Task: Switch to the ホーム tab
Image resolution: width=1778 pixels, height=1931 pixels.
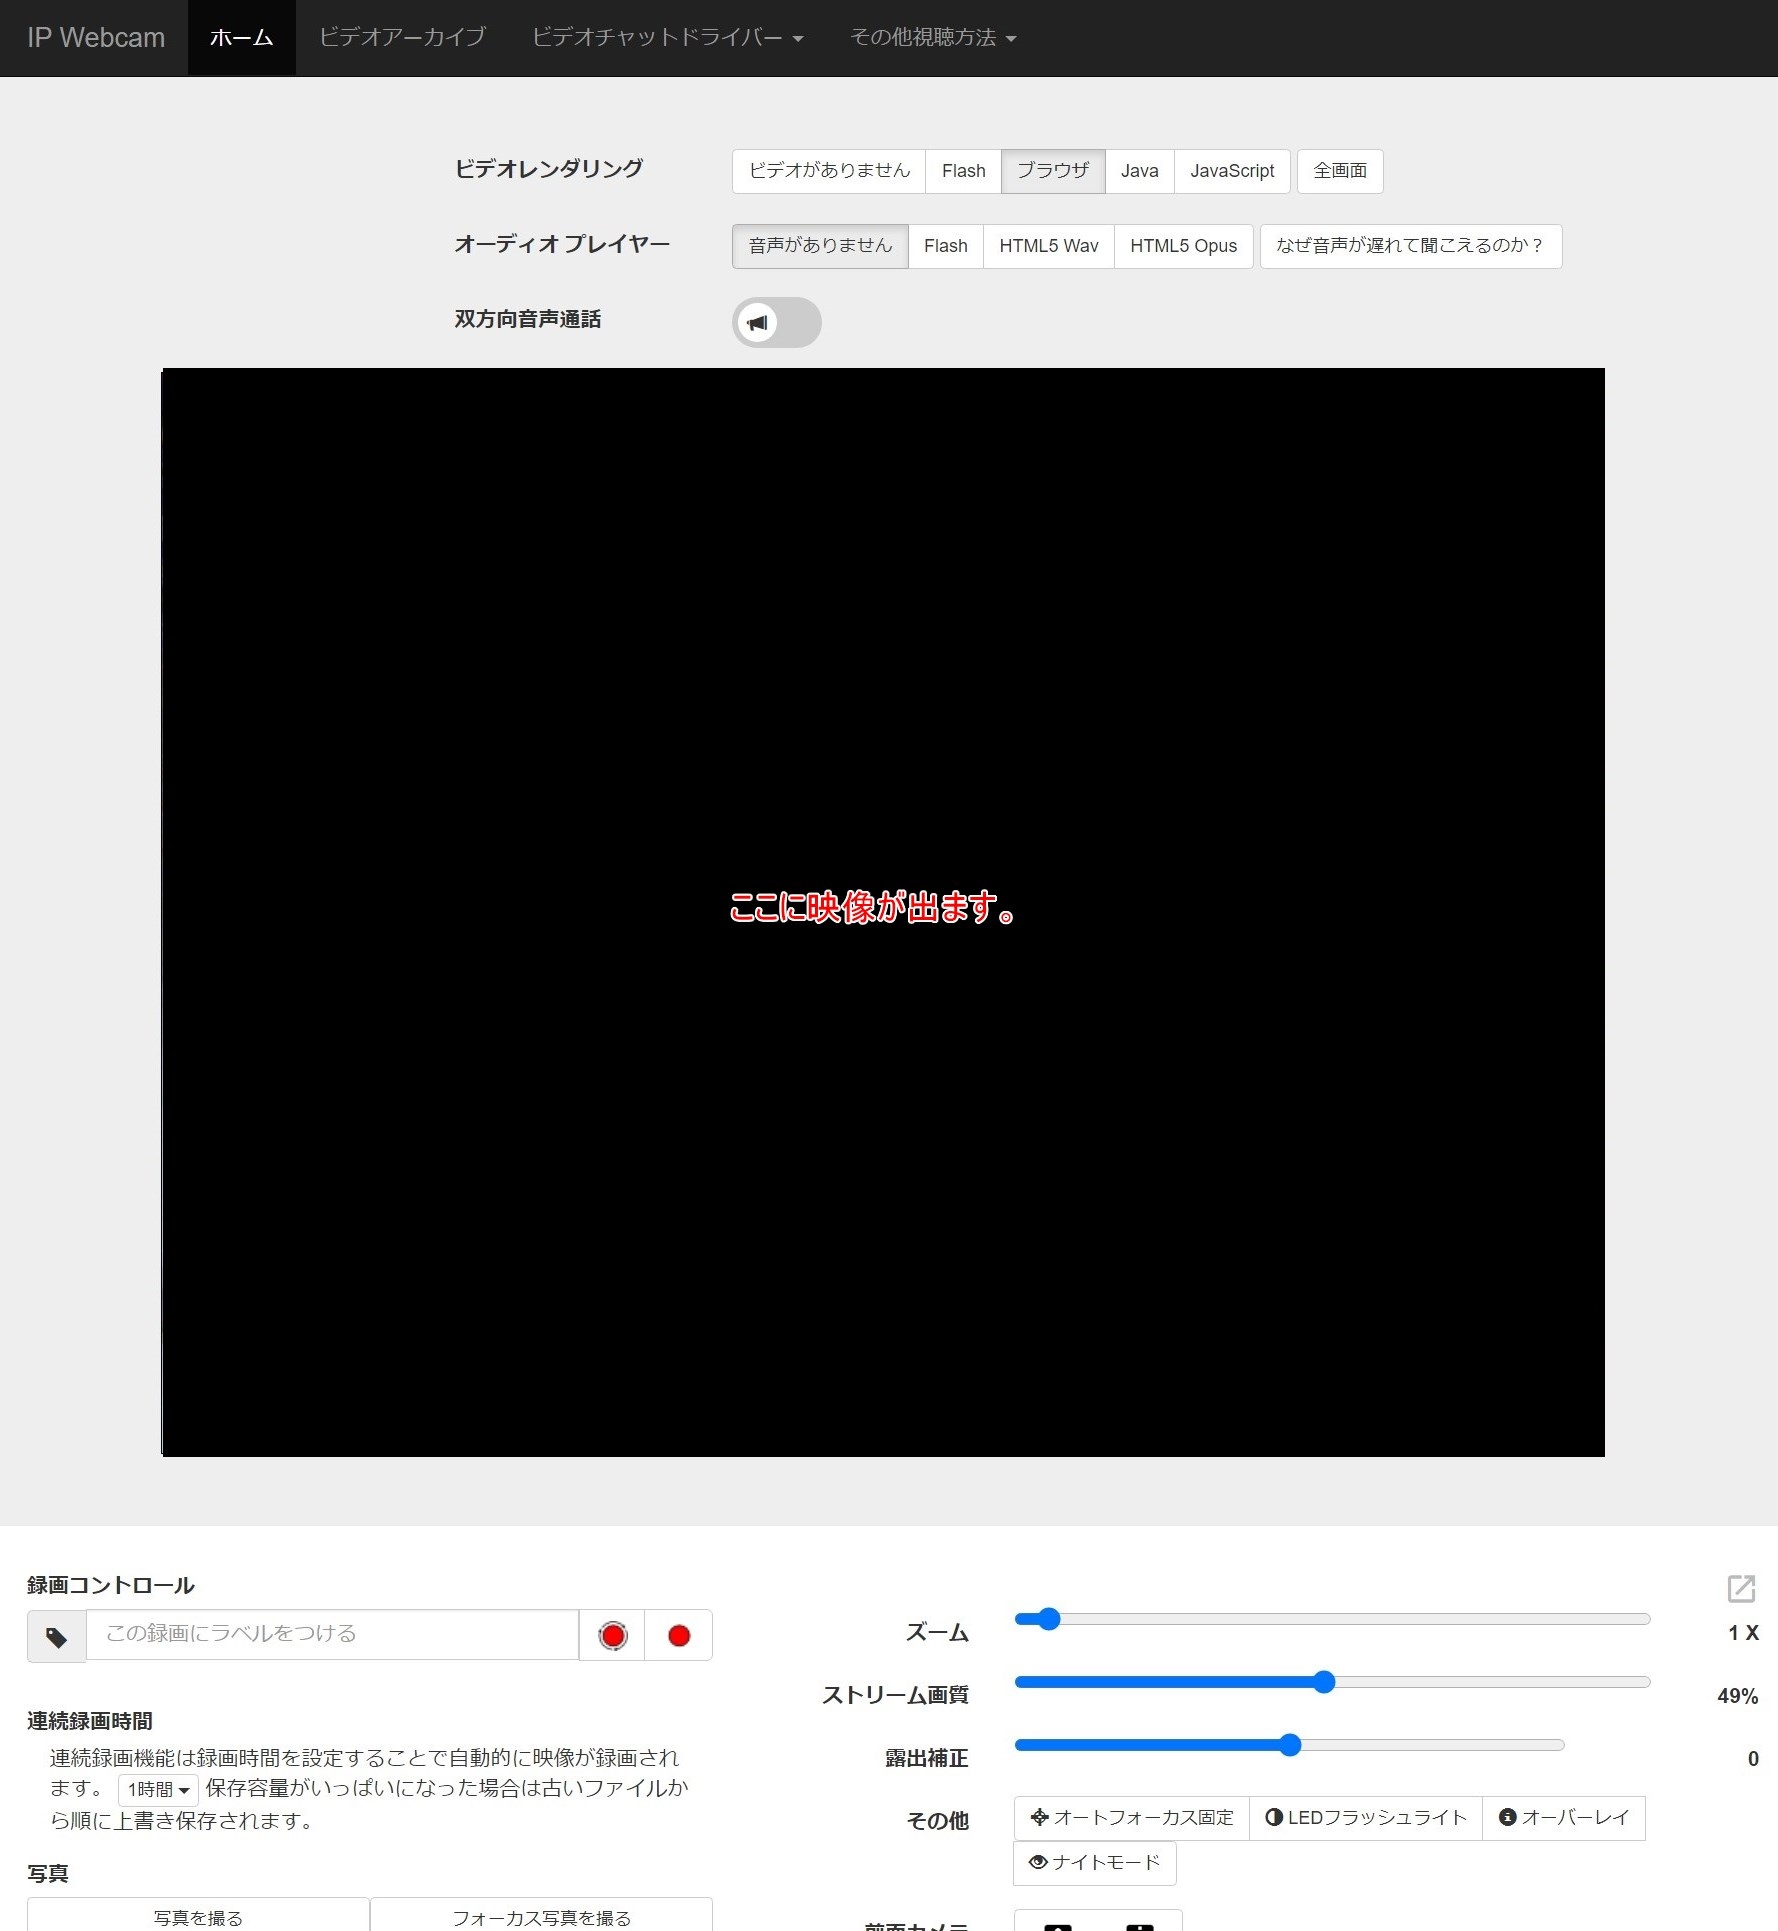Action: [241, 38]
